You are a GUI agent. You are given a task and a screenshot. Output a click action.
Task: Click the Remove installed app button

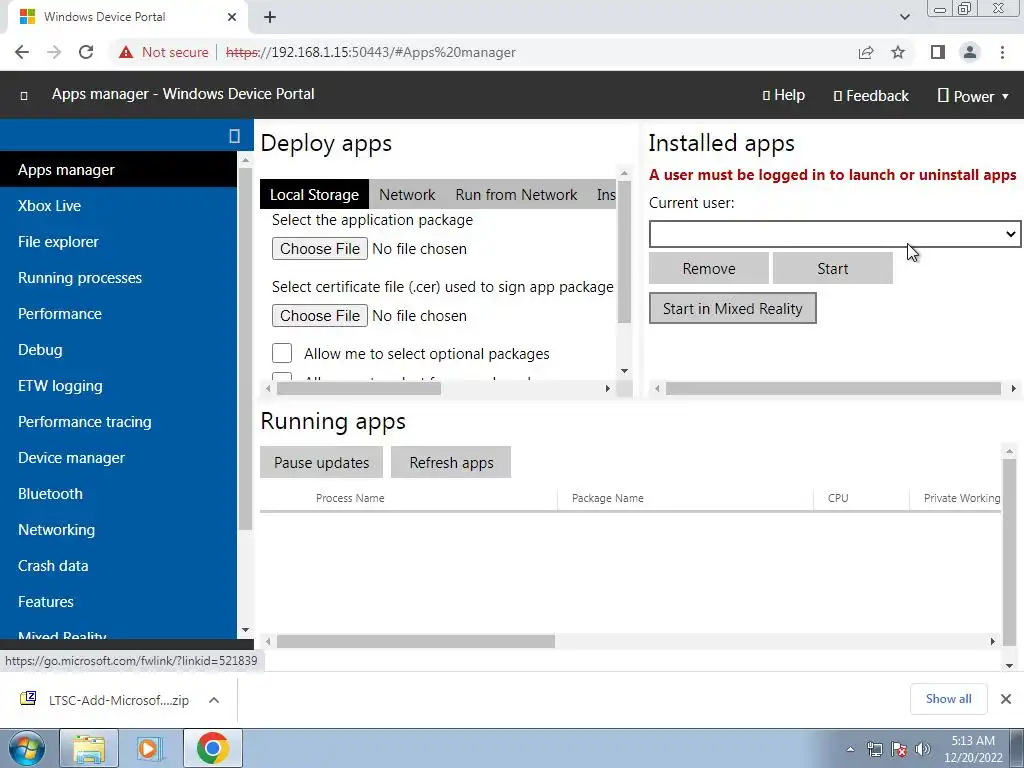point(709,268)
